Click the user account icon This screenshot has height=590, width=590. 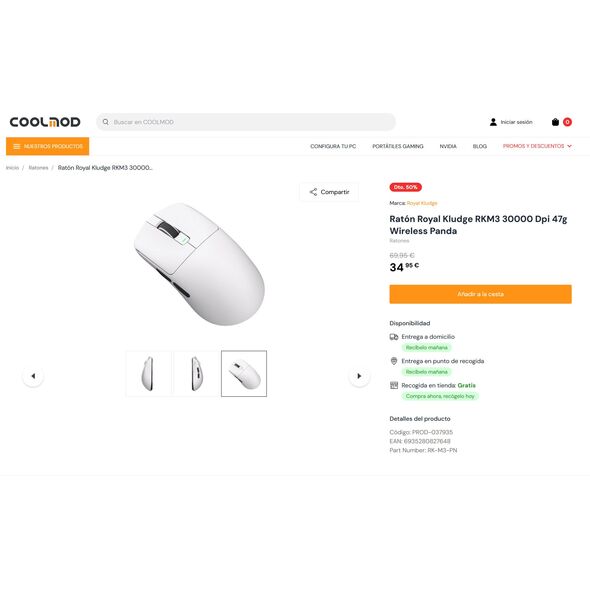coord(493,122)
